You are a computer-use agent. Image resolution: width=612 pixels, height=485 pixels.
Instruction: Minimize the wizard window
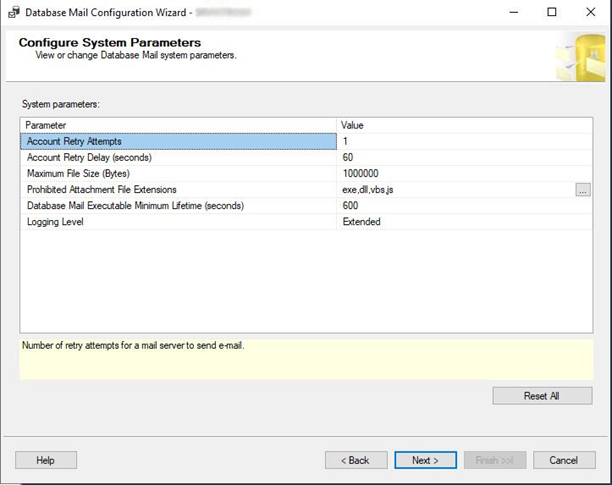[x=514, y=12]
